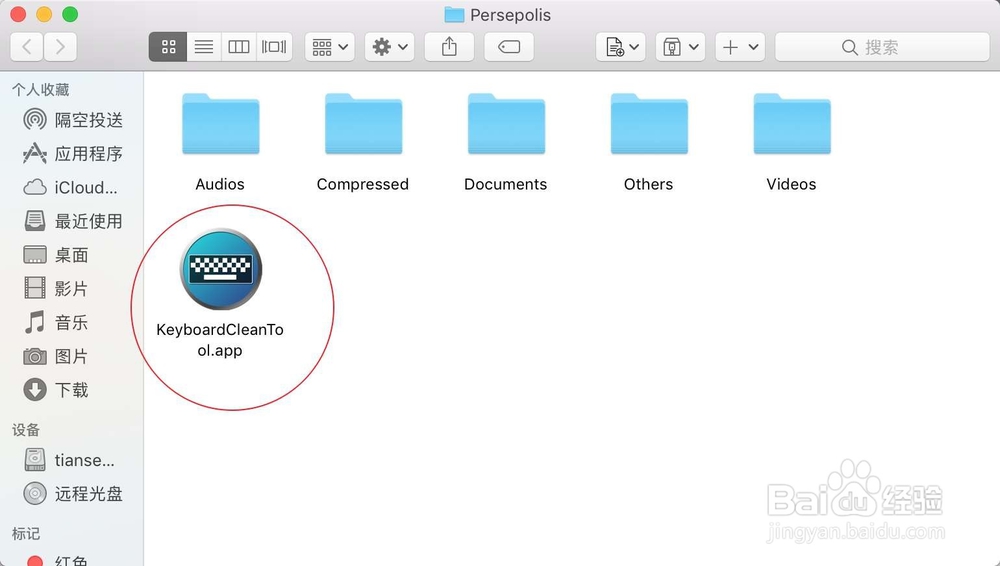This screenshot has width=1000, height=566.
Task: Select the Others folder
Action: click(649, 124)
